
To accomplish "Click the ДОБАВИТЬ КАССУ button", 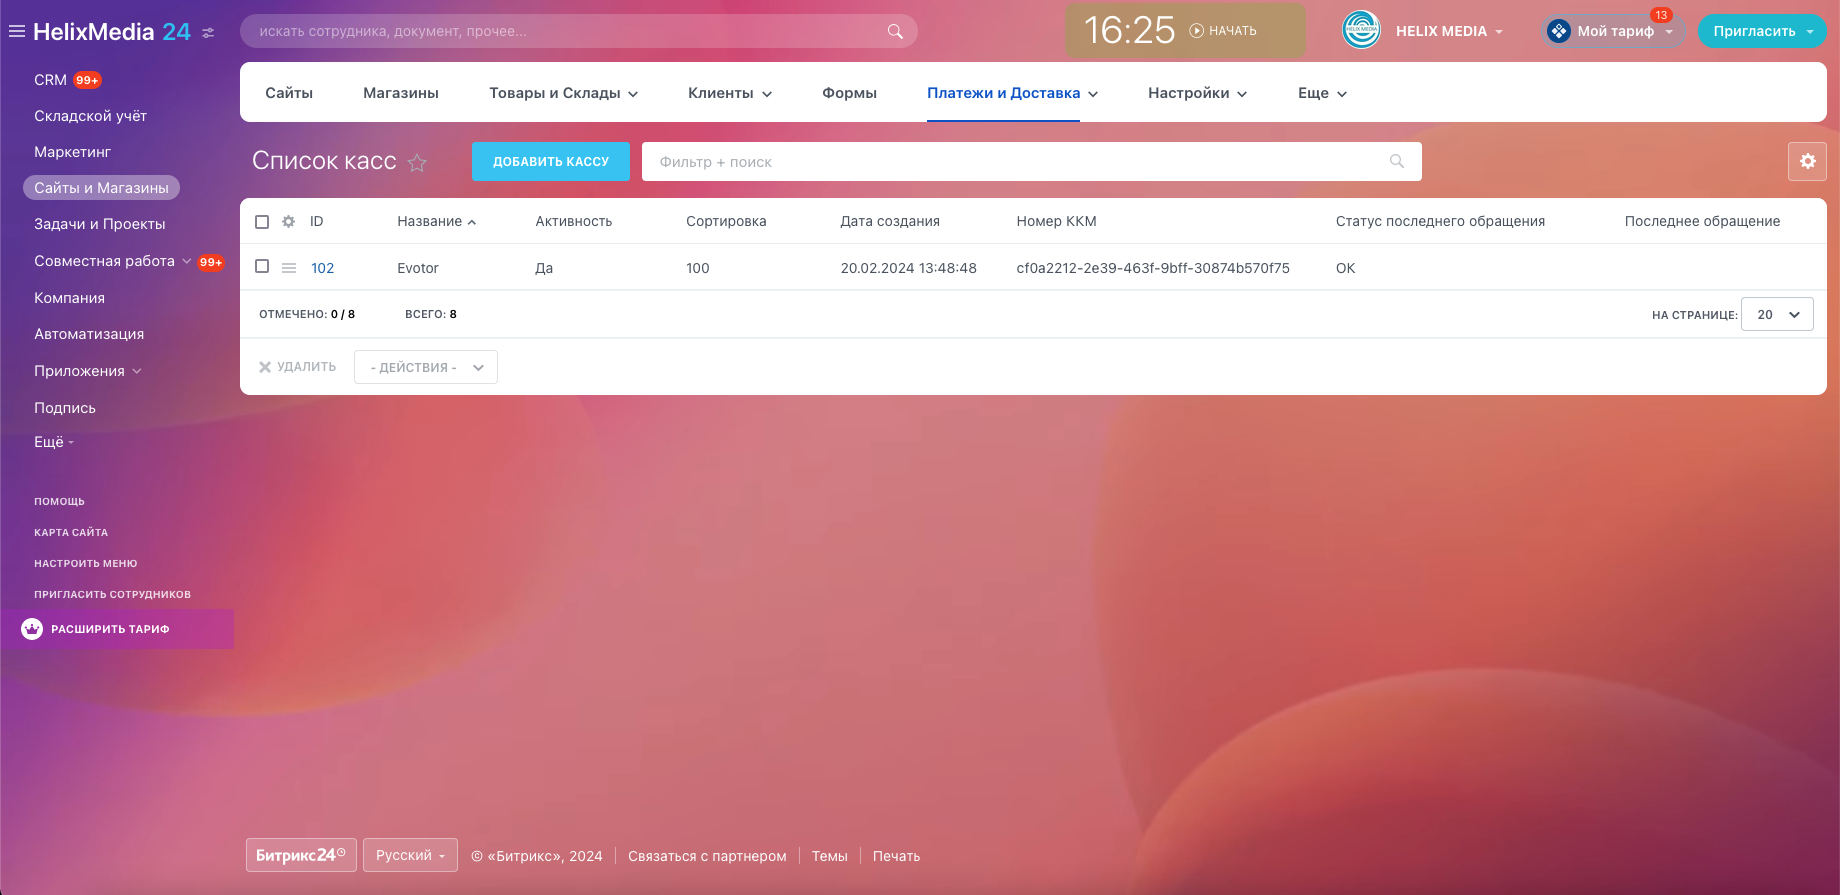I will tap(551, 161).
